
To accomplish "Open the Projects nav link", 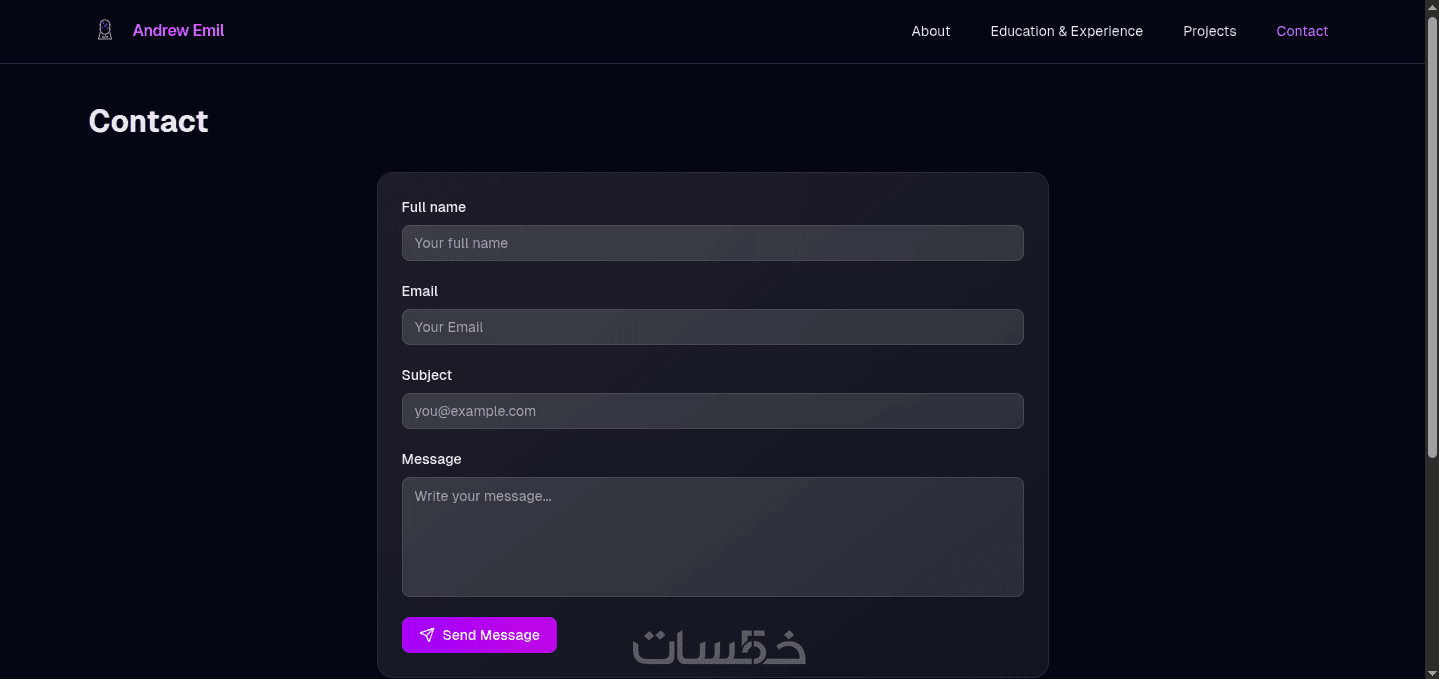I will (1209, 31).
